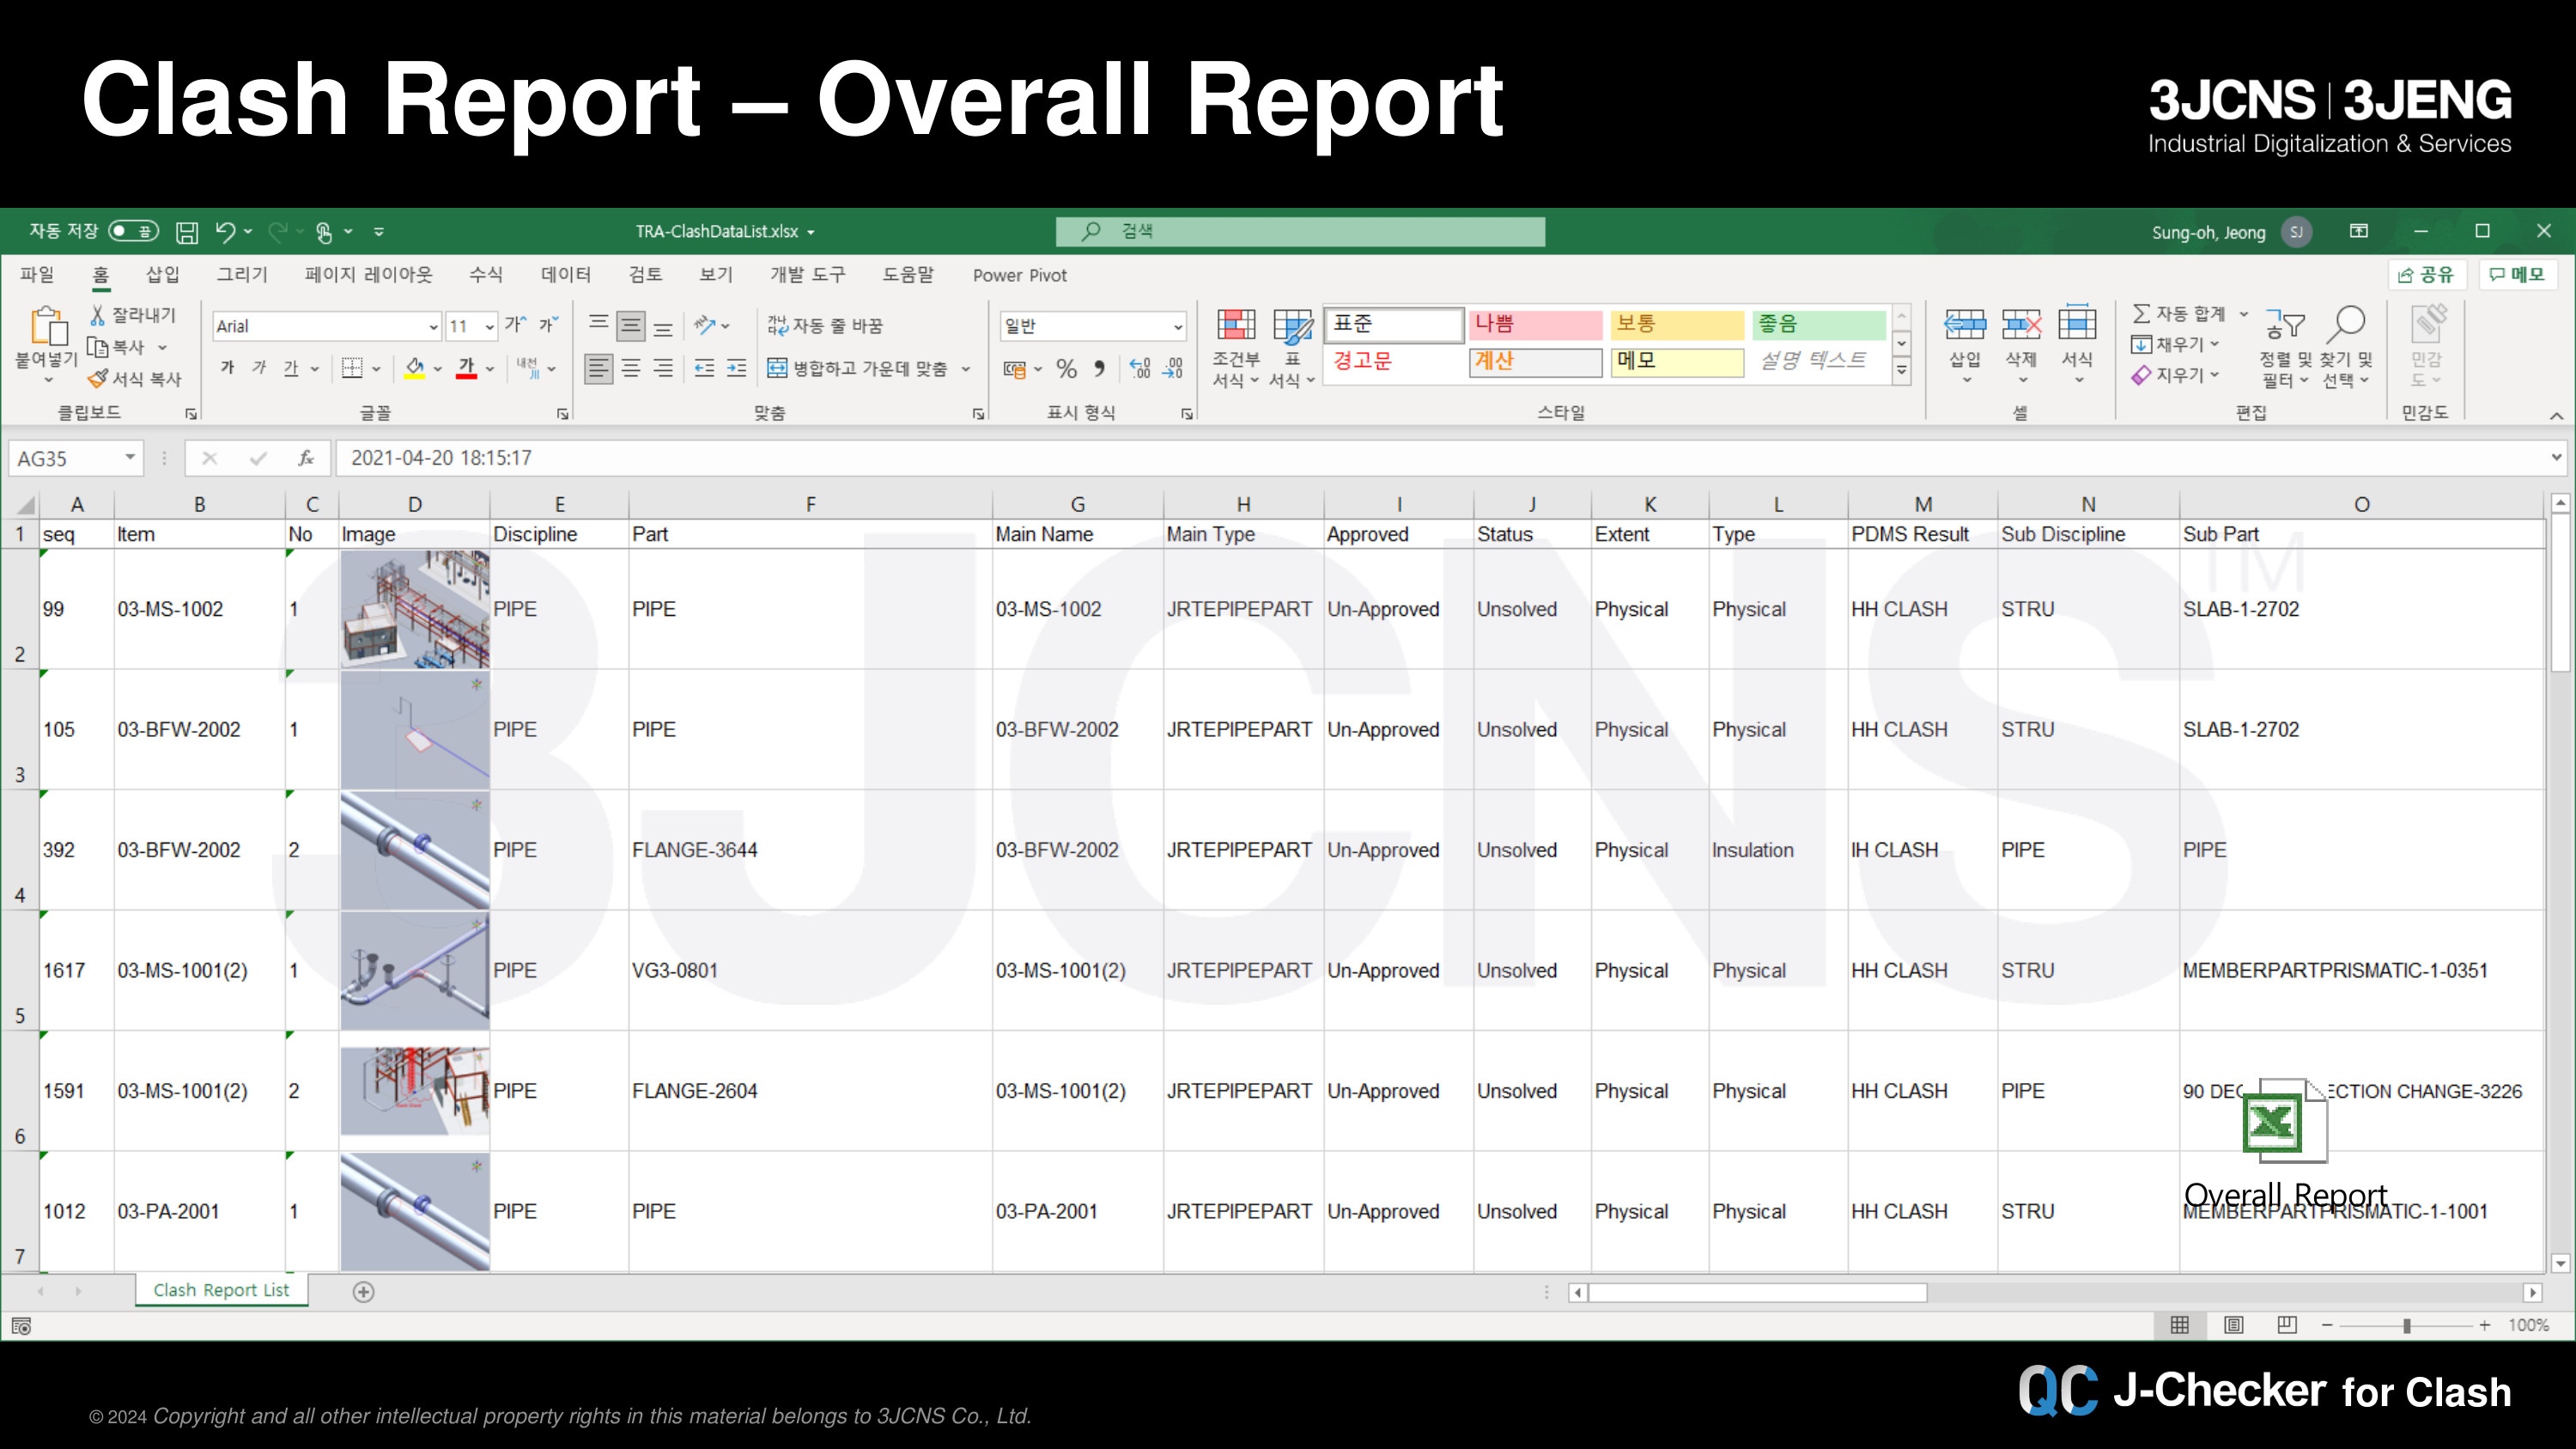The width and height of the screenshot is (2576, 1449).
Task: Collapse the ribbon with bottom-right chevron
Action: tap(2556, 415)
